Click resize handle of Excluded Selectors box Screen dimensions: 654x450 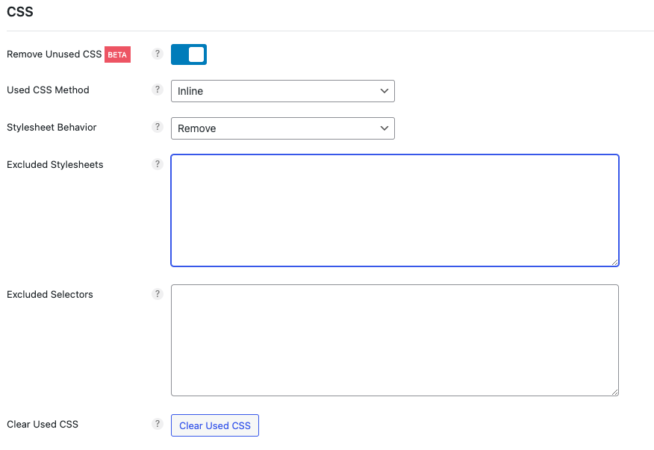pos(613,391)
